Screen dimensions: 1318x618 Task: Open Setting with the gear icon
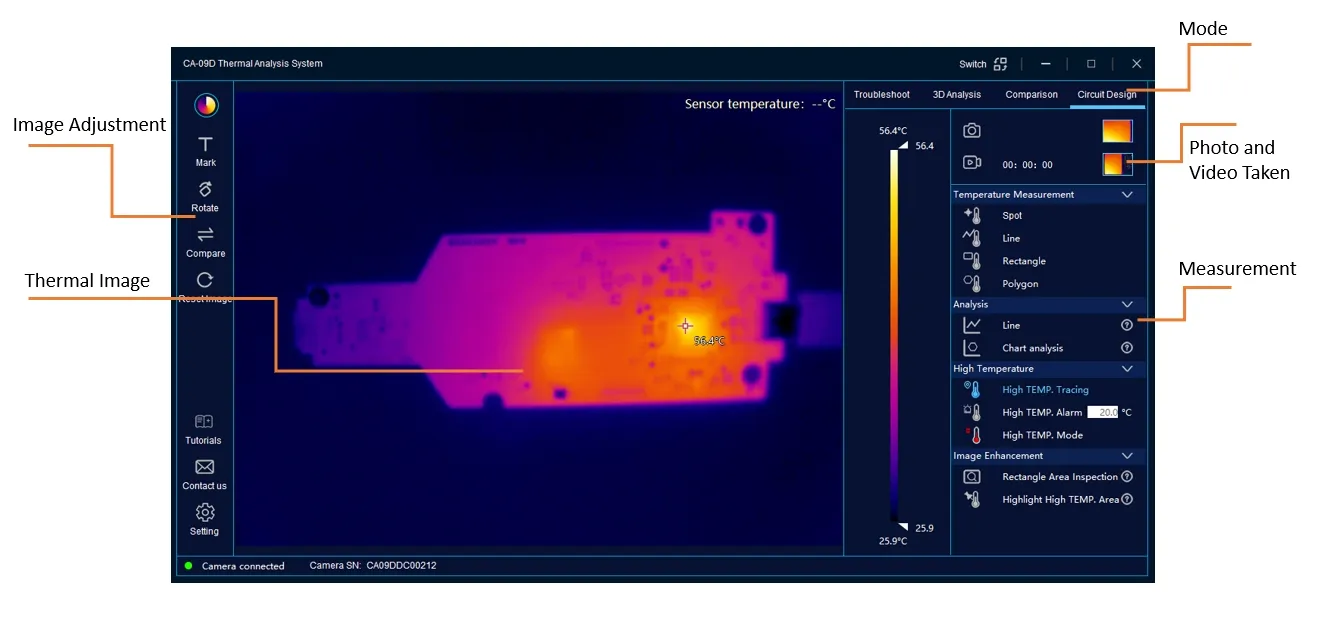coord(204,513)
